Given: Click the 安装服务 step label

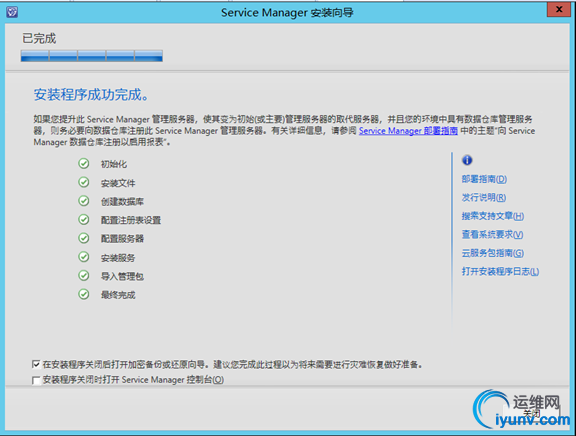Looking at the screenshot, I should 118,258.
